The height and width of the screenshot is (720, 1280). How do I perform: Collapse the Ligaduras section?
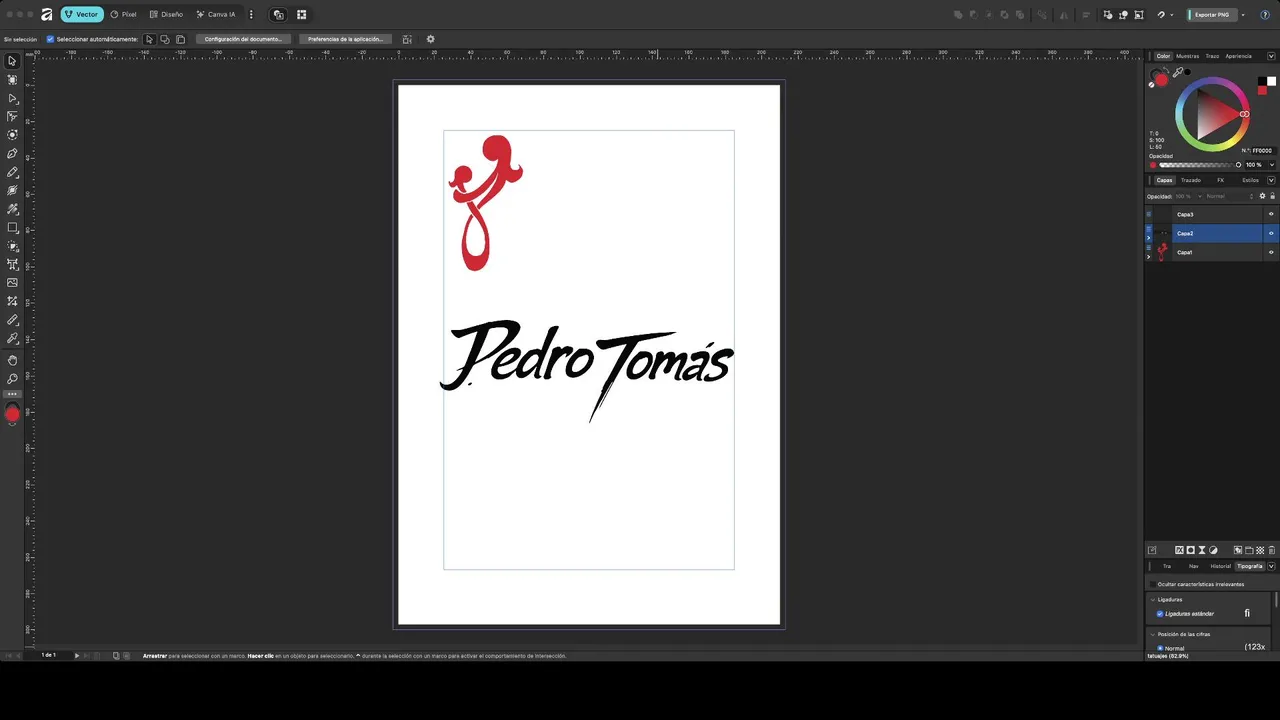pos(1152,600)
